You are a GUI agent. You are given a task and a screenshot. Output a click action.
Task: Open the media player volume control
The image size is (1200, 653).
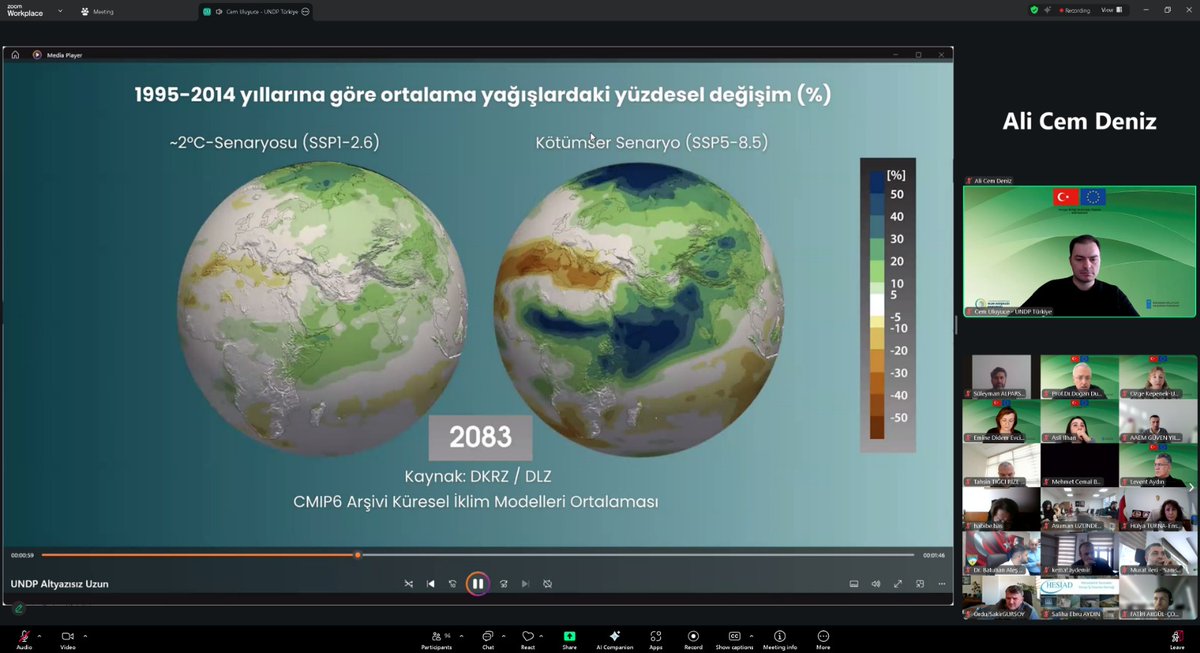coord(876,583)
